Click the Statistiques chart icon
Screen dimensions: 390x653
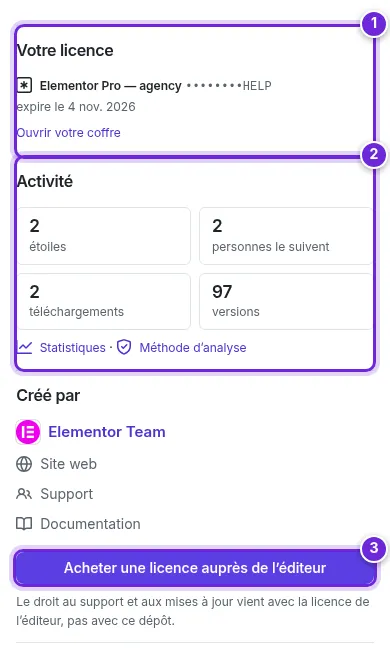tap(25, 347)
